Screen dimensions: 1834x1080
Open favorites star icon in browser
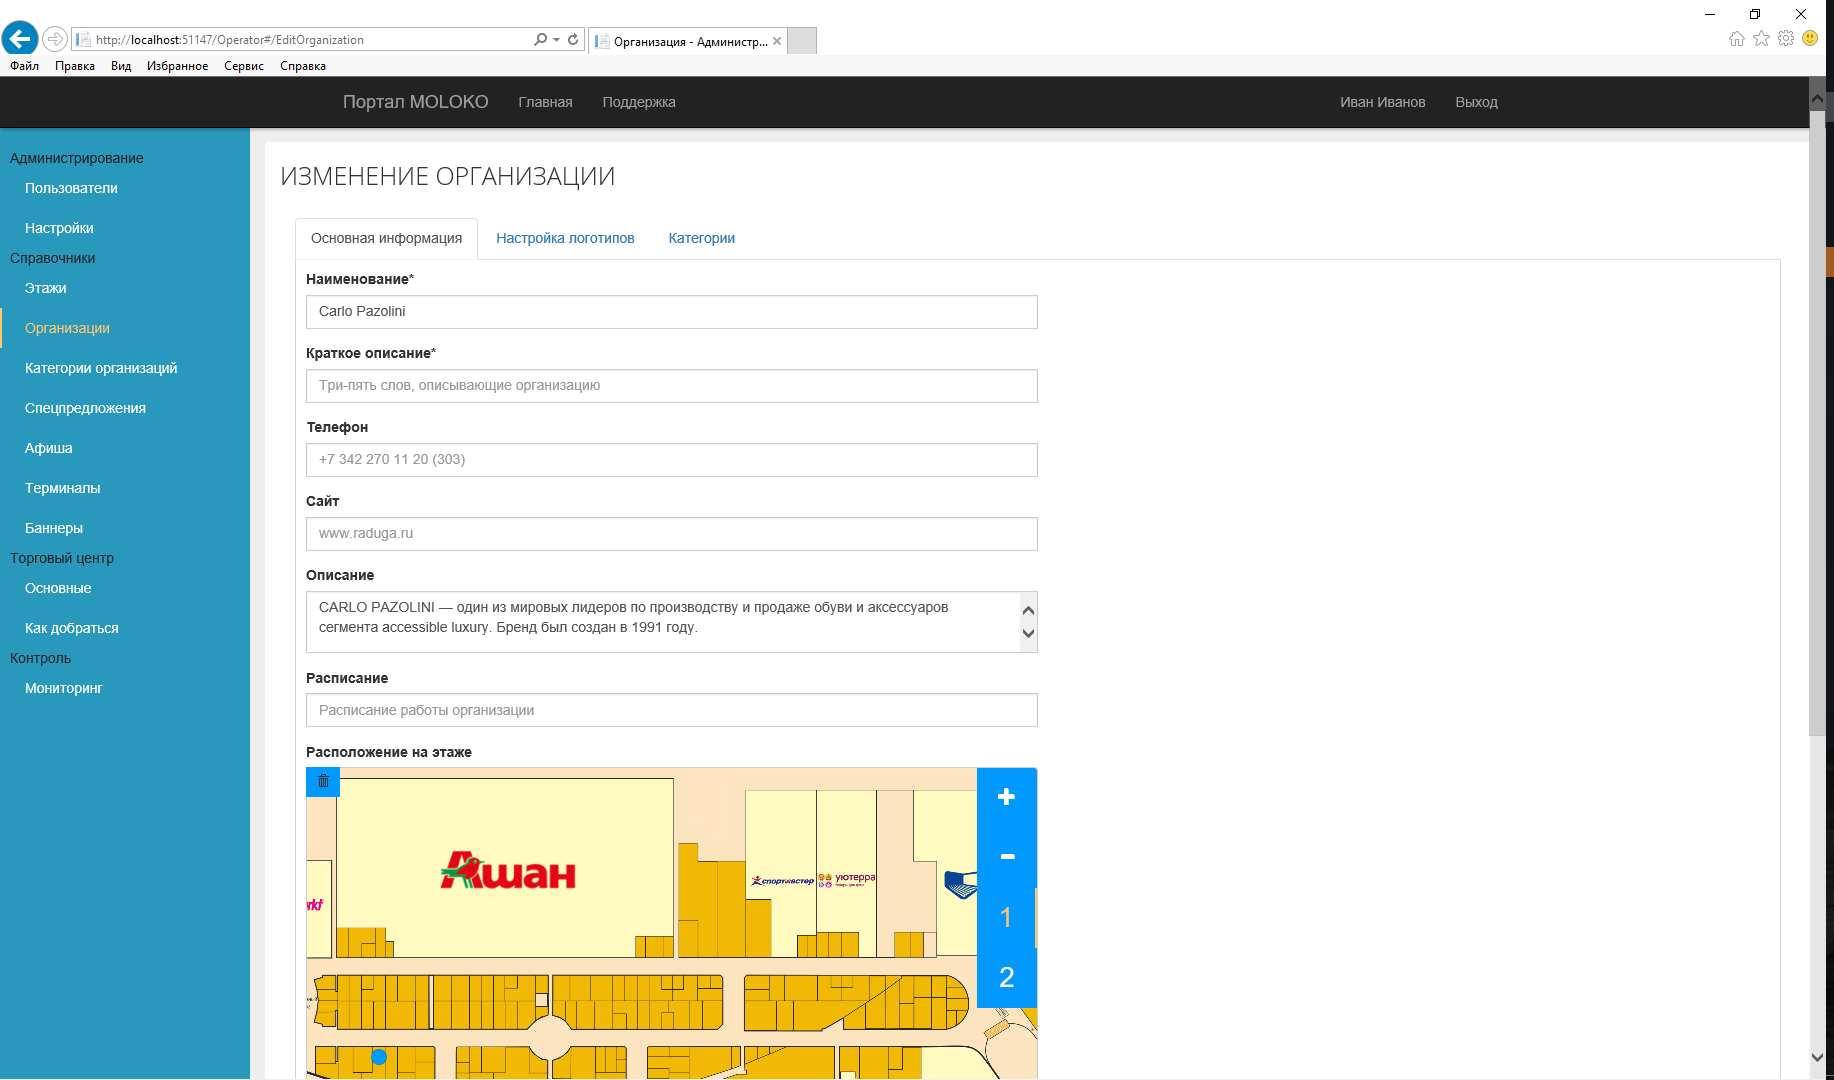click(x=1761, y=39)
